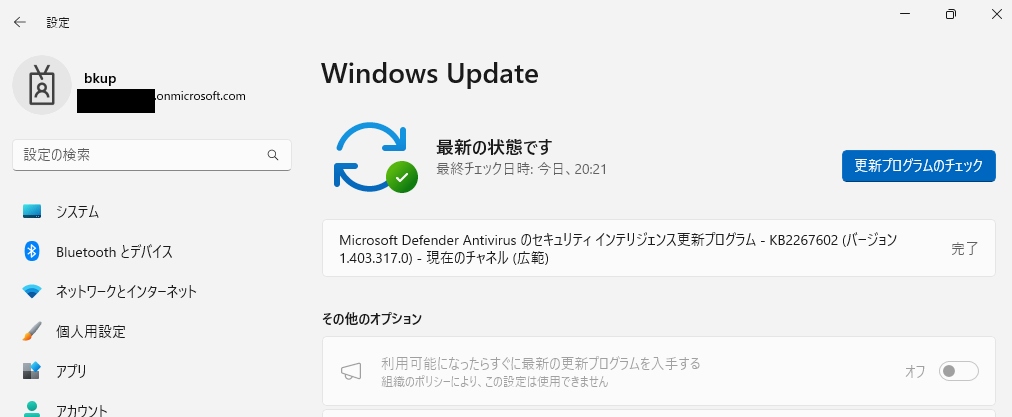Click the アプリ icon in sidebar
Screen dimensions: 1012x417
tap(32, 371)
